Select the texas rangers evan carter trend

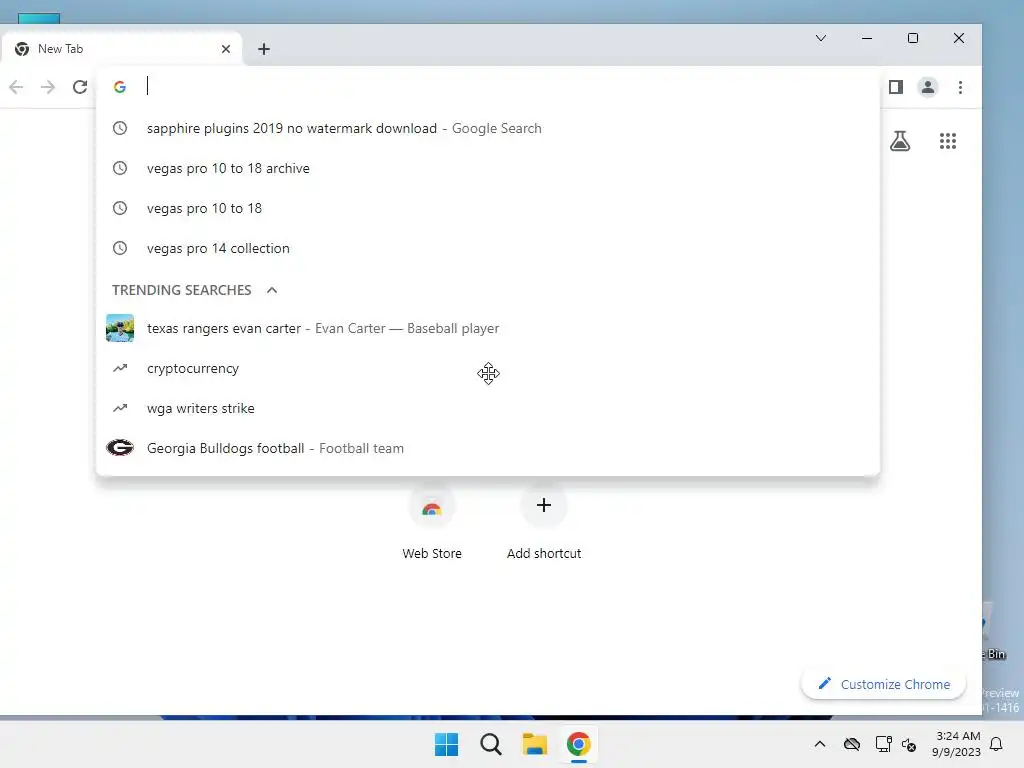pos(488,328)
